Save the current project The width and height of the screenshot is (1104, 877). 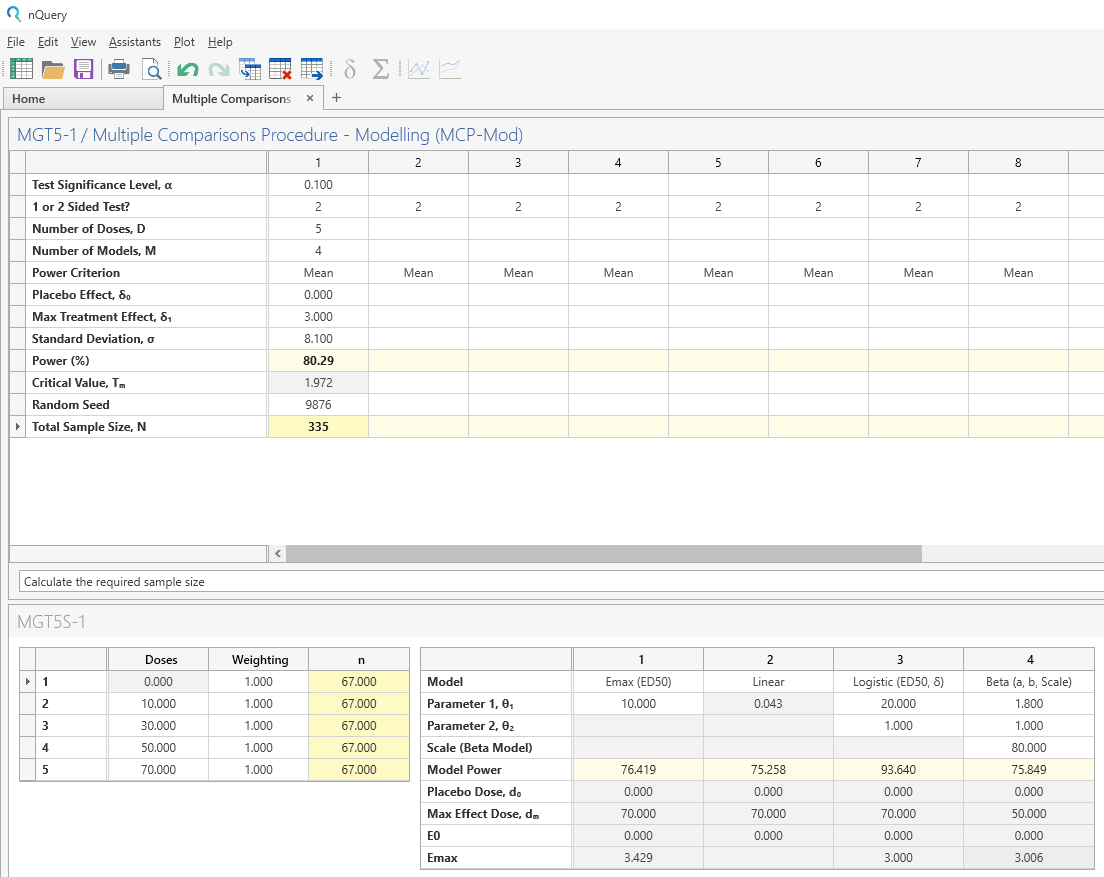pyautogui.click(x=83, y=68)
